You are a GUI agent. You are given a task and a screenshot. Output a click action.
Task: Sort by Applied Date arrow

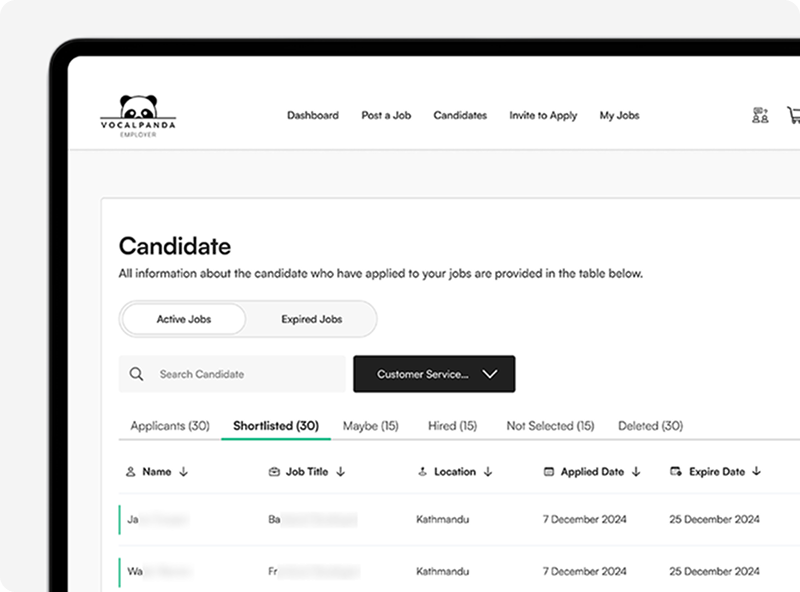pyautogui.click(x=636, y=472)
